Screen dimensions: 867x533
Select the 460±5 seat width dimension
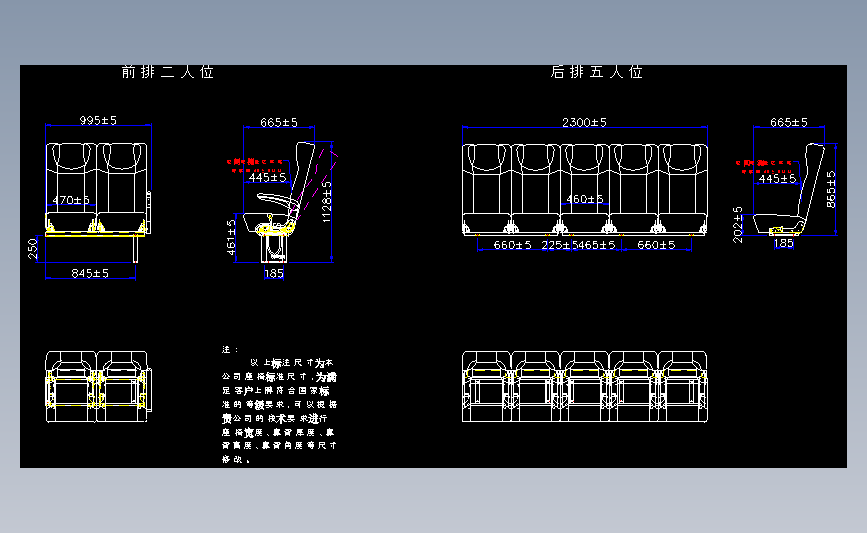[585, 198]
